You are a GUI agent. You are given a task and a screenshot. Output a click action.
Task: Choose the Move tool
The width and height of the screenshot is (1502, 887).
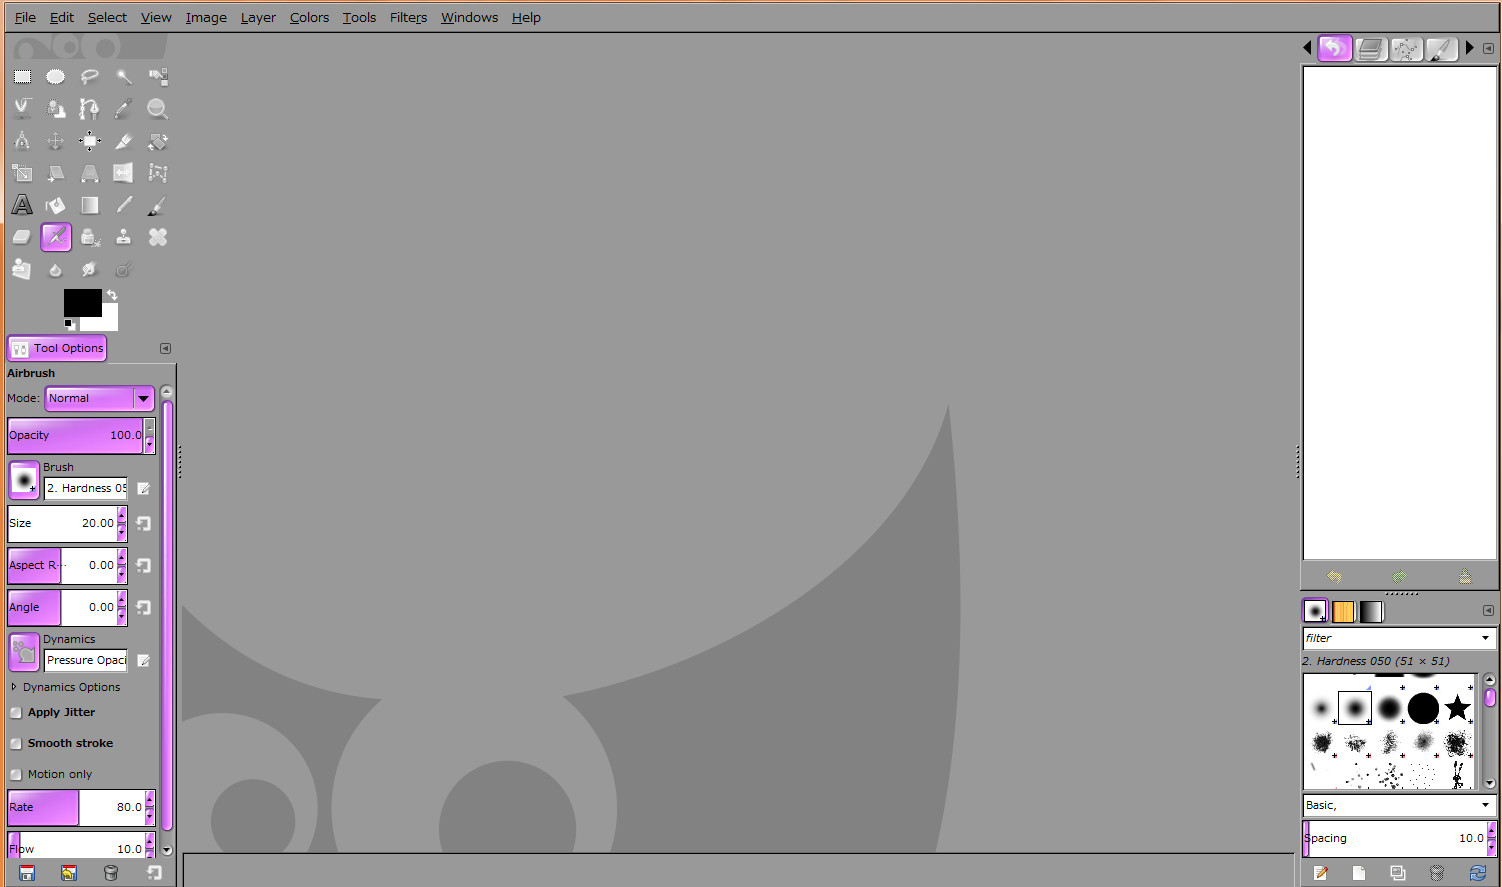56,141
